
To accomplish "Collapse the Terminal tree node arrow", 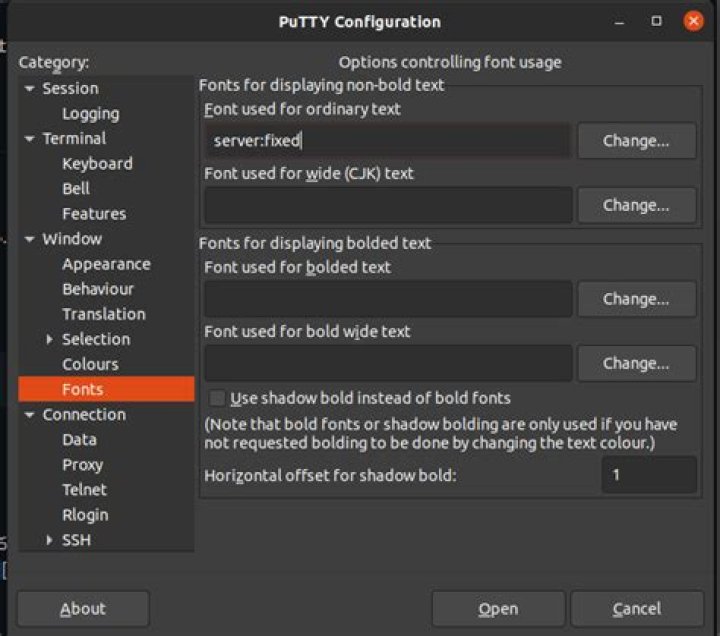I will pyautogui.click(x=30, y=139).
